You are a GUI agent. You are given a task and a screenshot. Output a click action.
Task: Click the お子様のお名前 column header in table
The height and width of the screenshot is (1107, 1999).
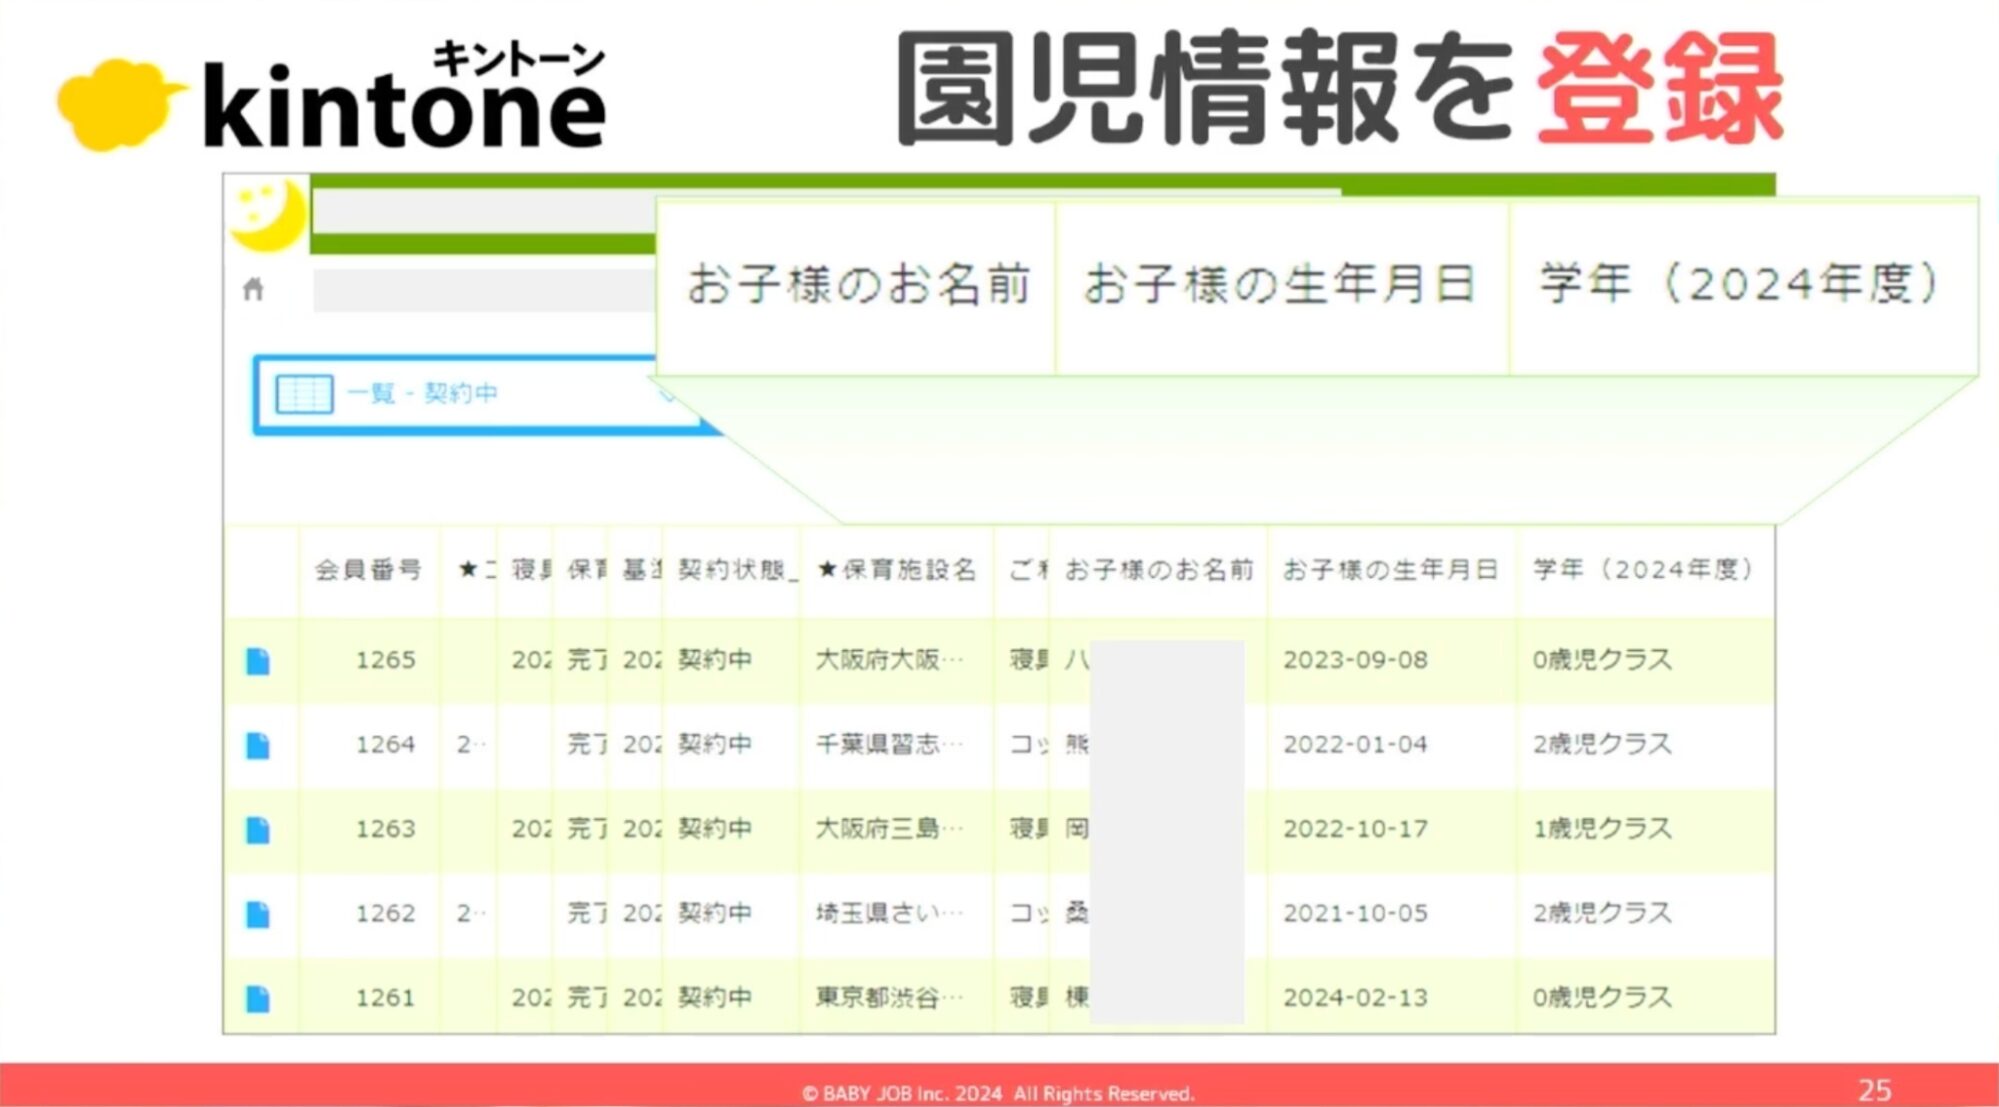(1158, 570)
